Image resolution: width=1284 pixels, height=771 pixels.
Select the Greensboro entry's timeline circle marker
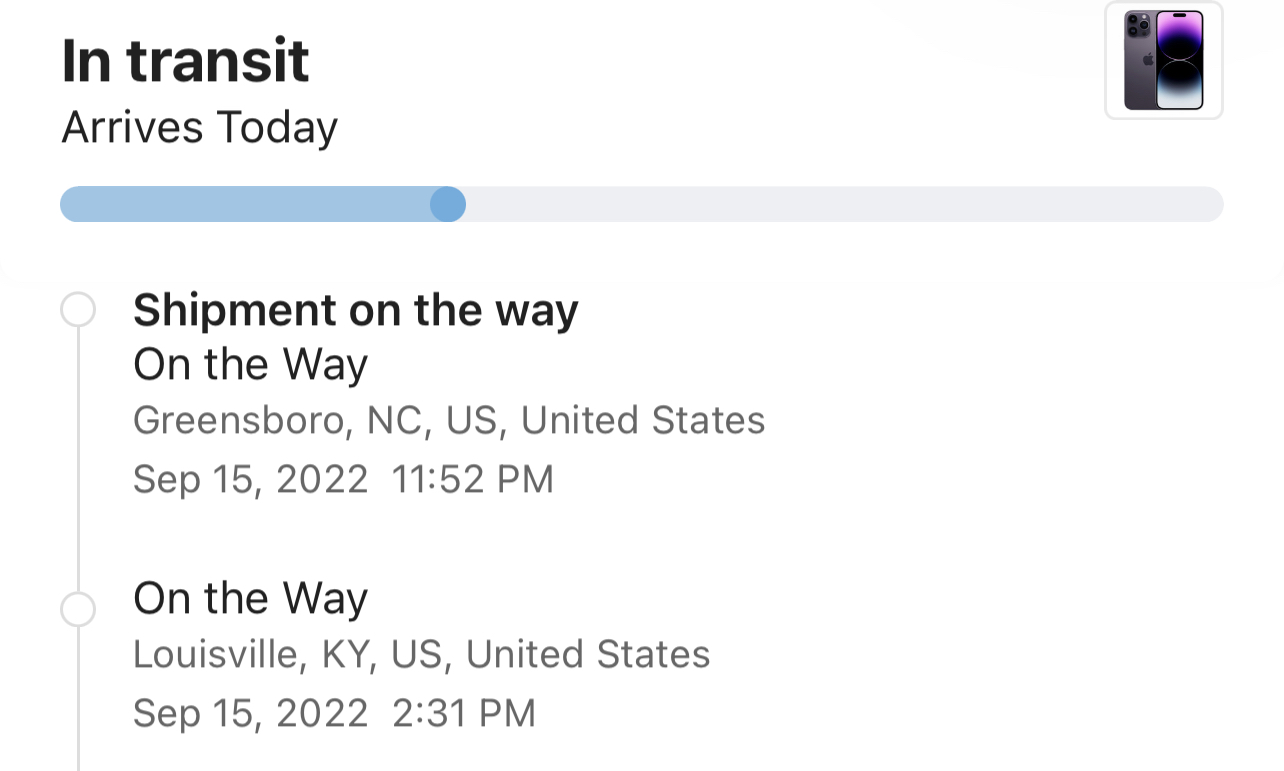(x=78, y=310)
